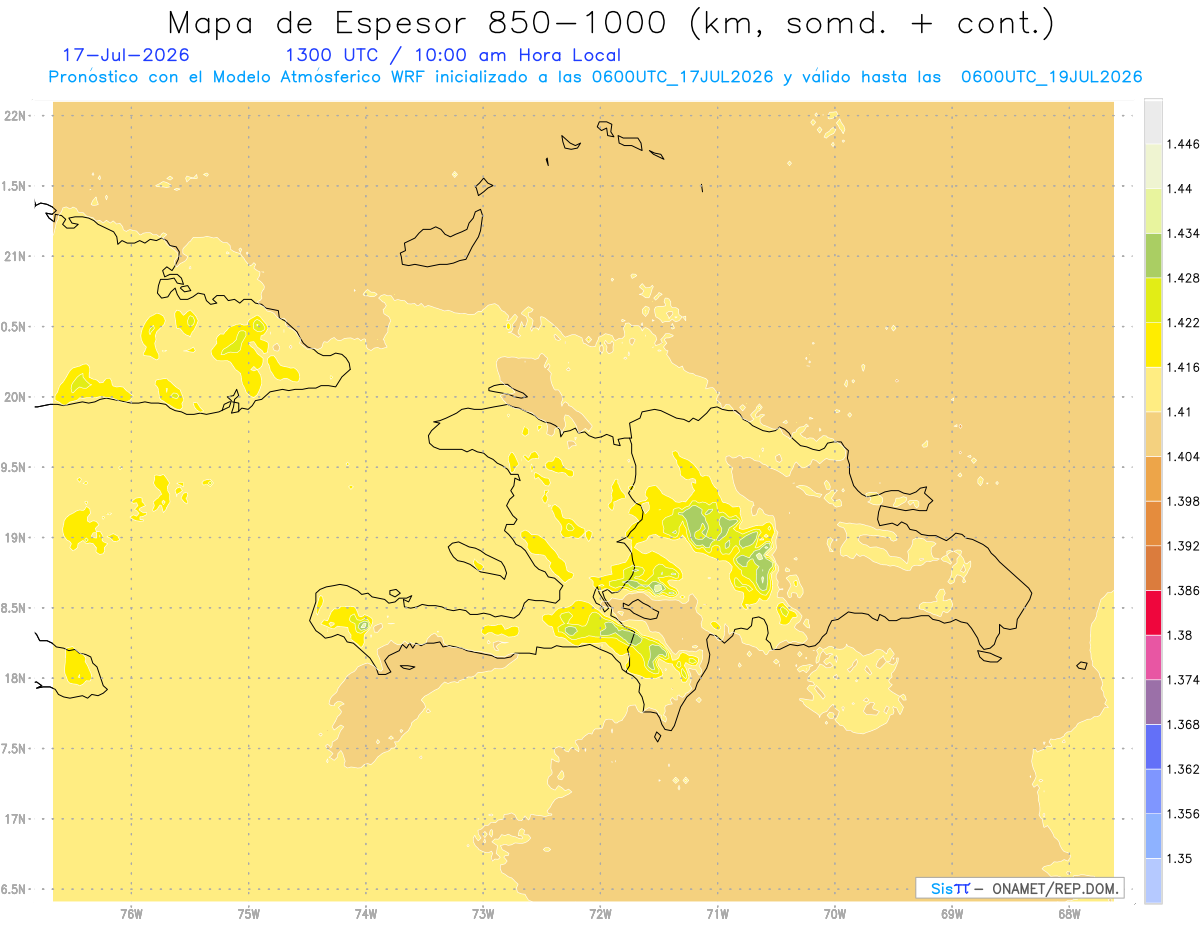Click the "1.374" colorbar label

coord(1183,680)
